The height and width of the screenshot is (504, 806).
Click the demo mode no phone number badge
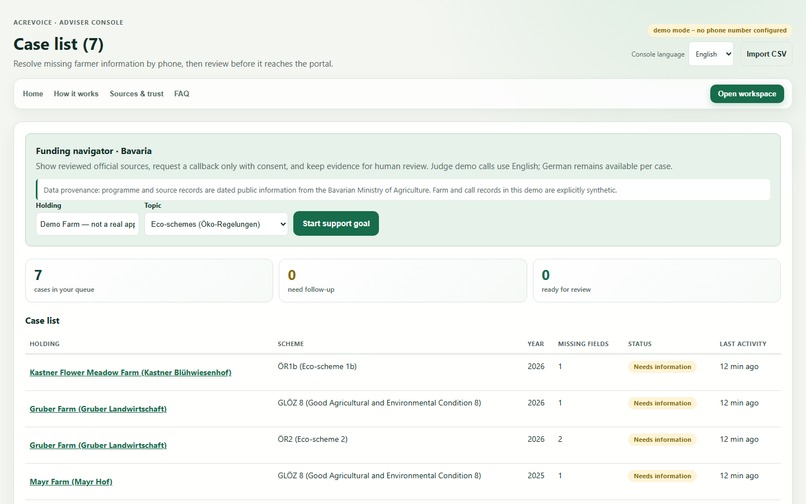[720, 30]
